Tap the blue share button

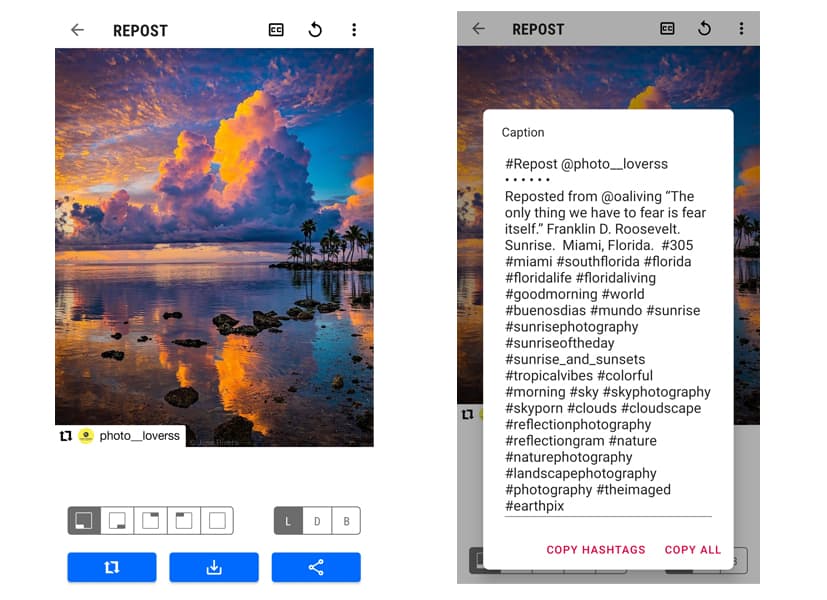(316, 567)
